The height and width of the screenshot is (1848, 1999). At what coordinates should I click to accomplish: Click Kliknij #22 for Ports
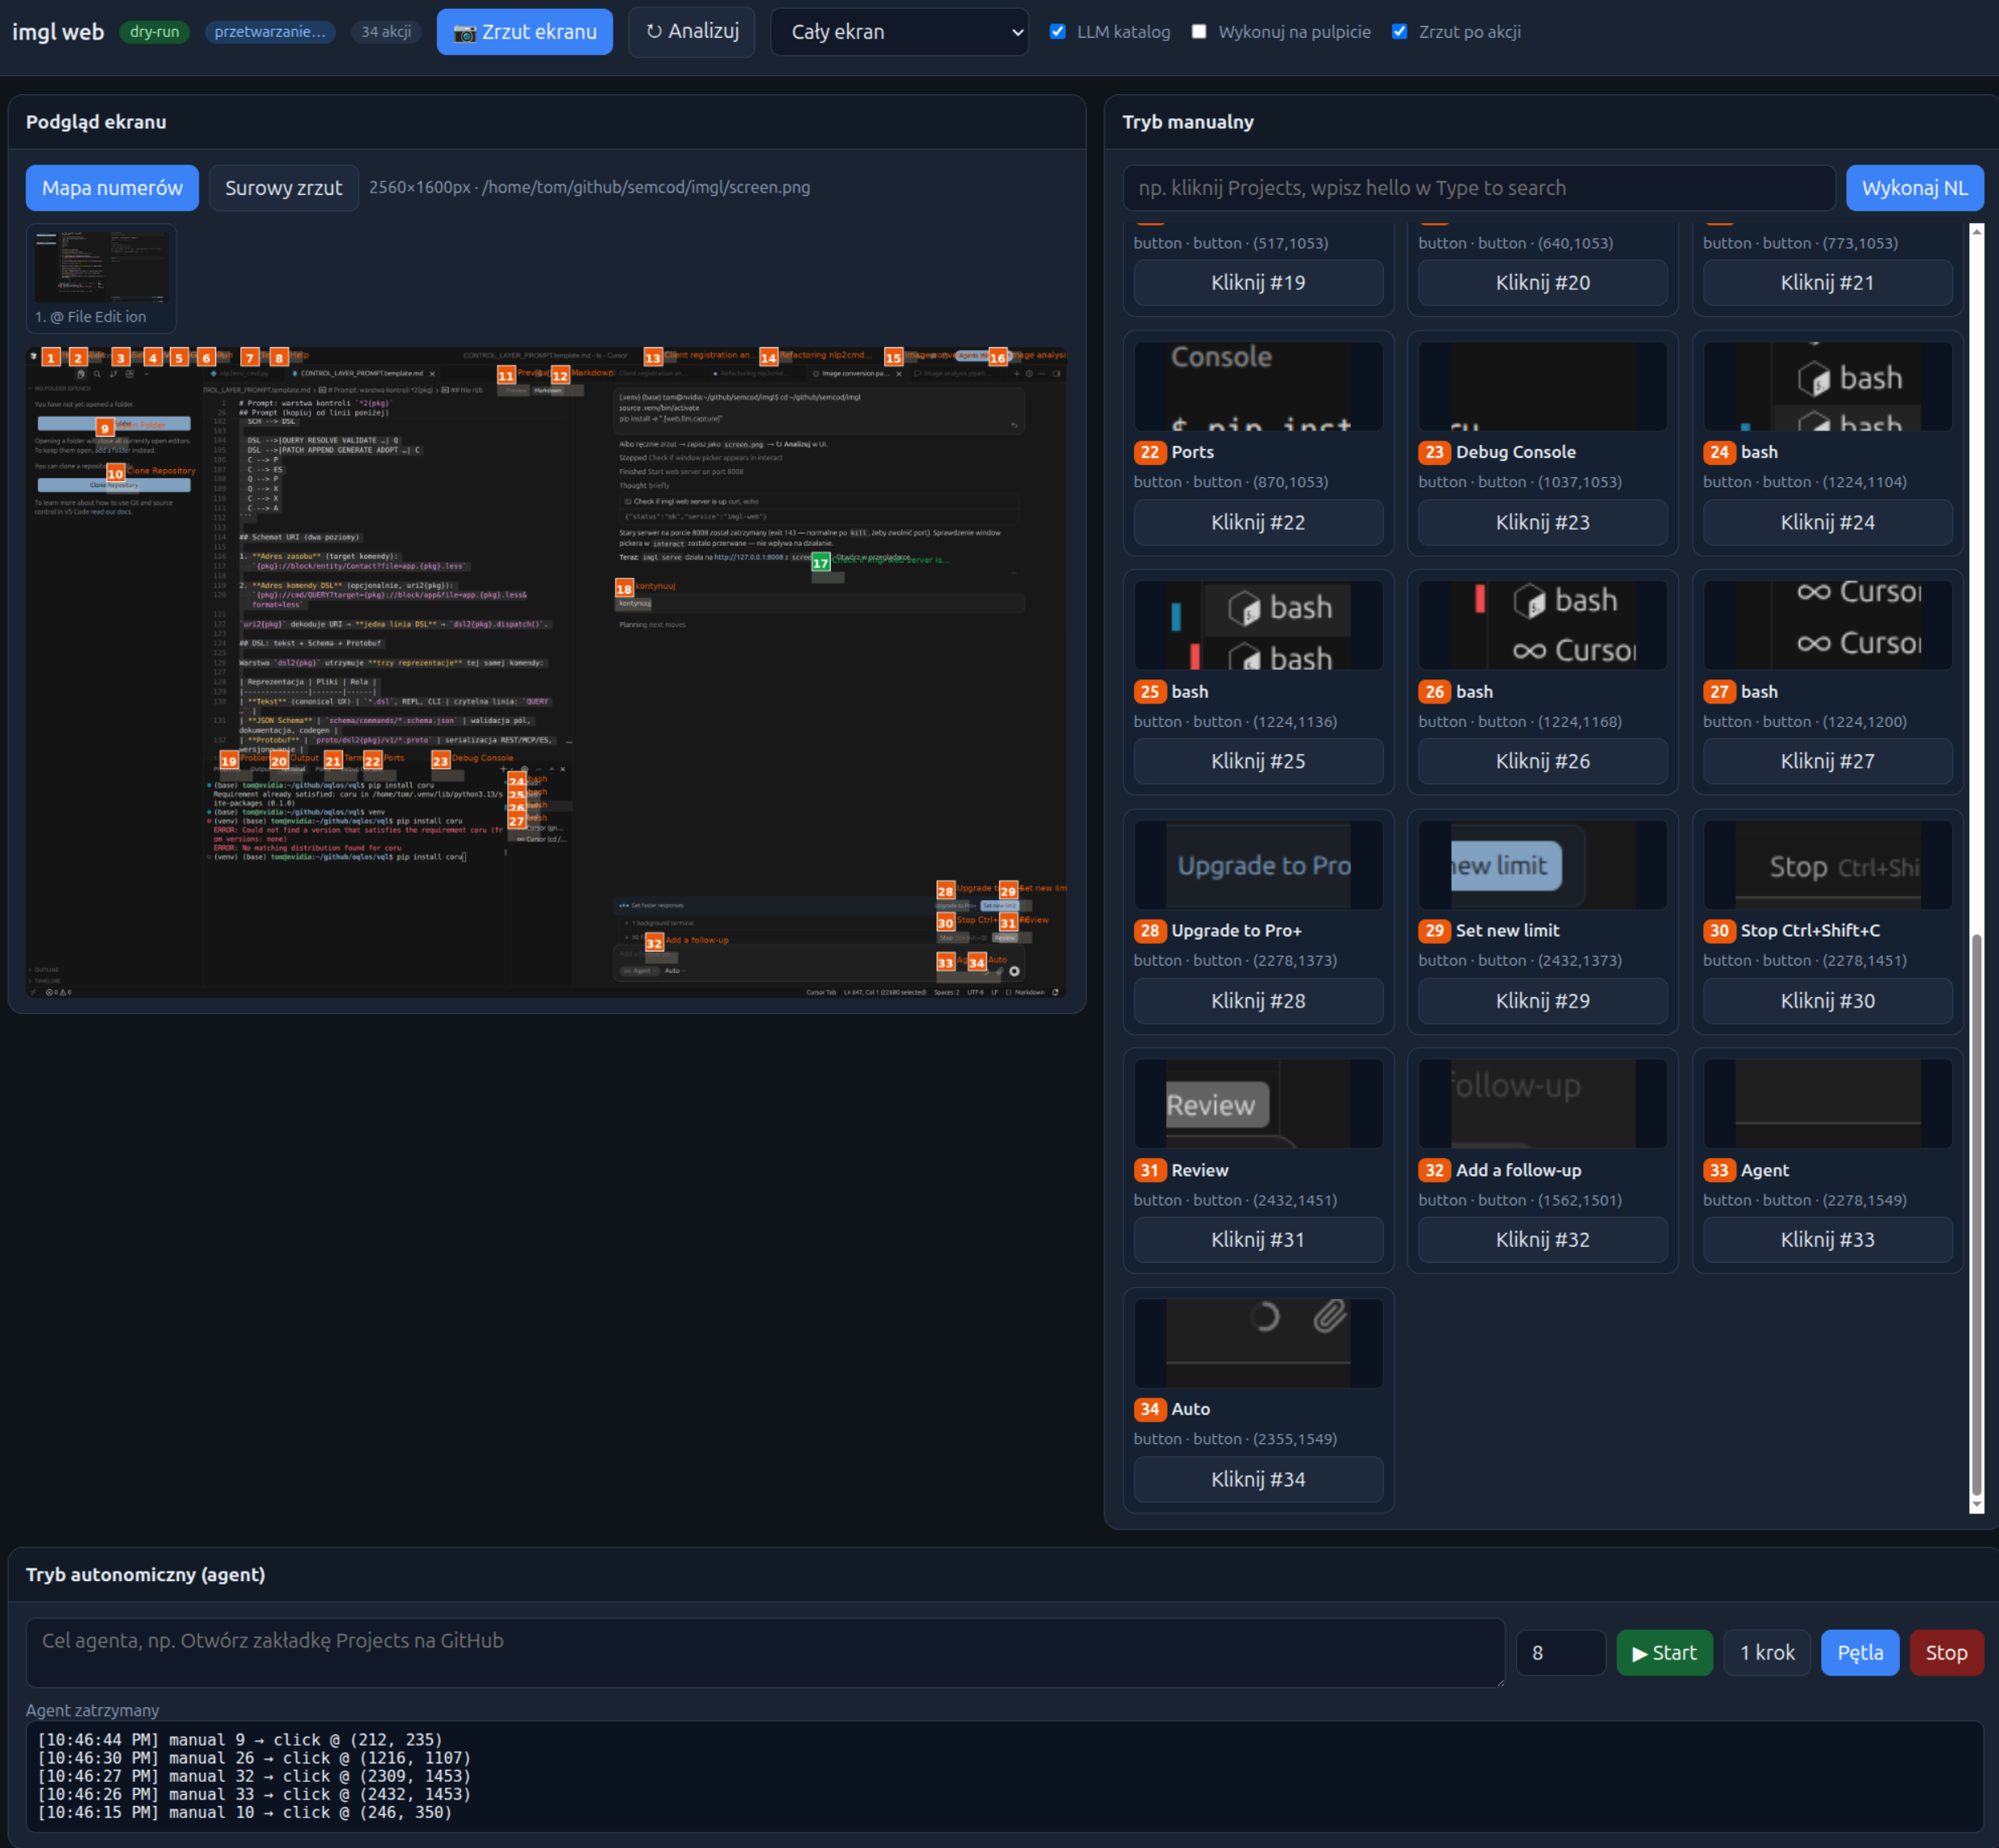1258,522
